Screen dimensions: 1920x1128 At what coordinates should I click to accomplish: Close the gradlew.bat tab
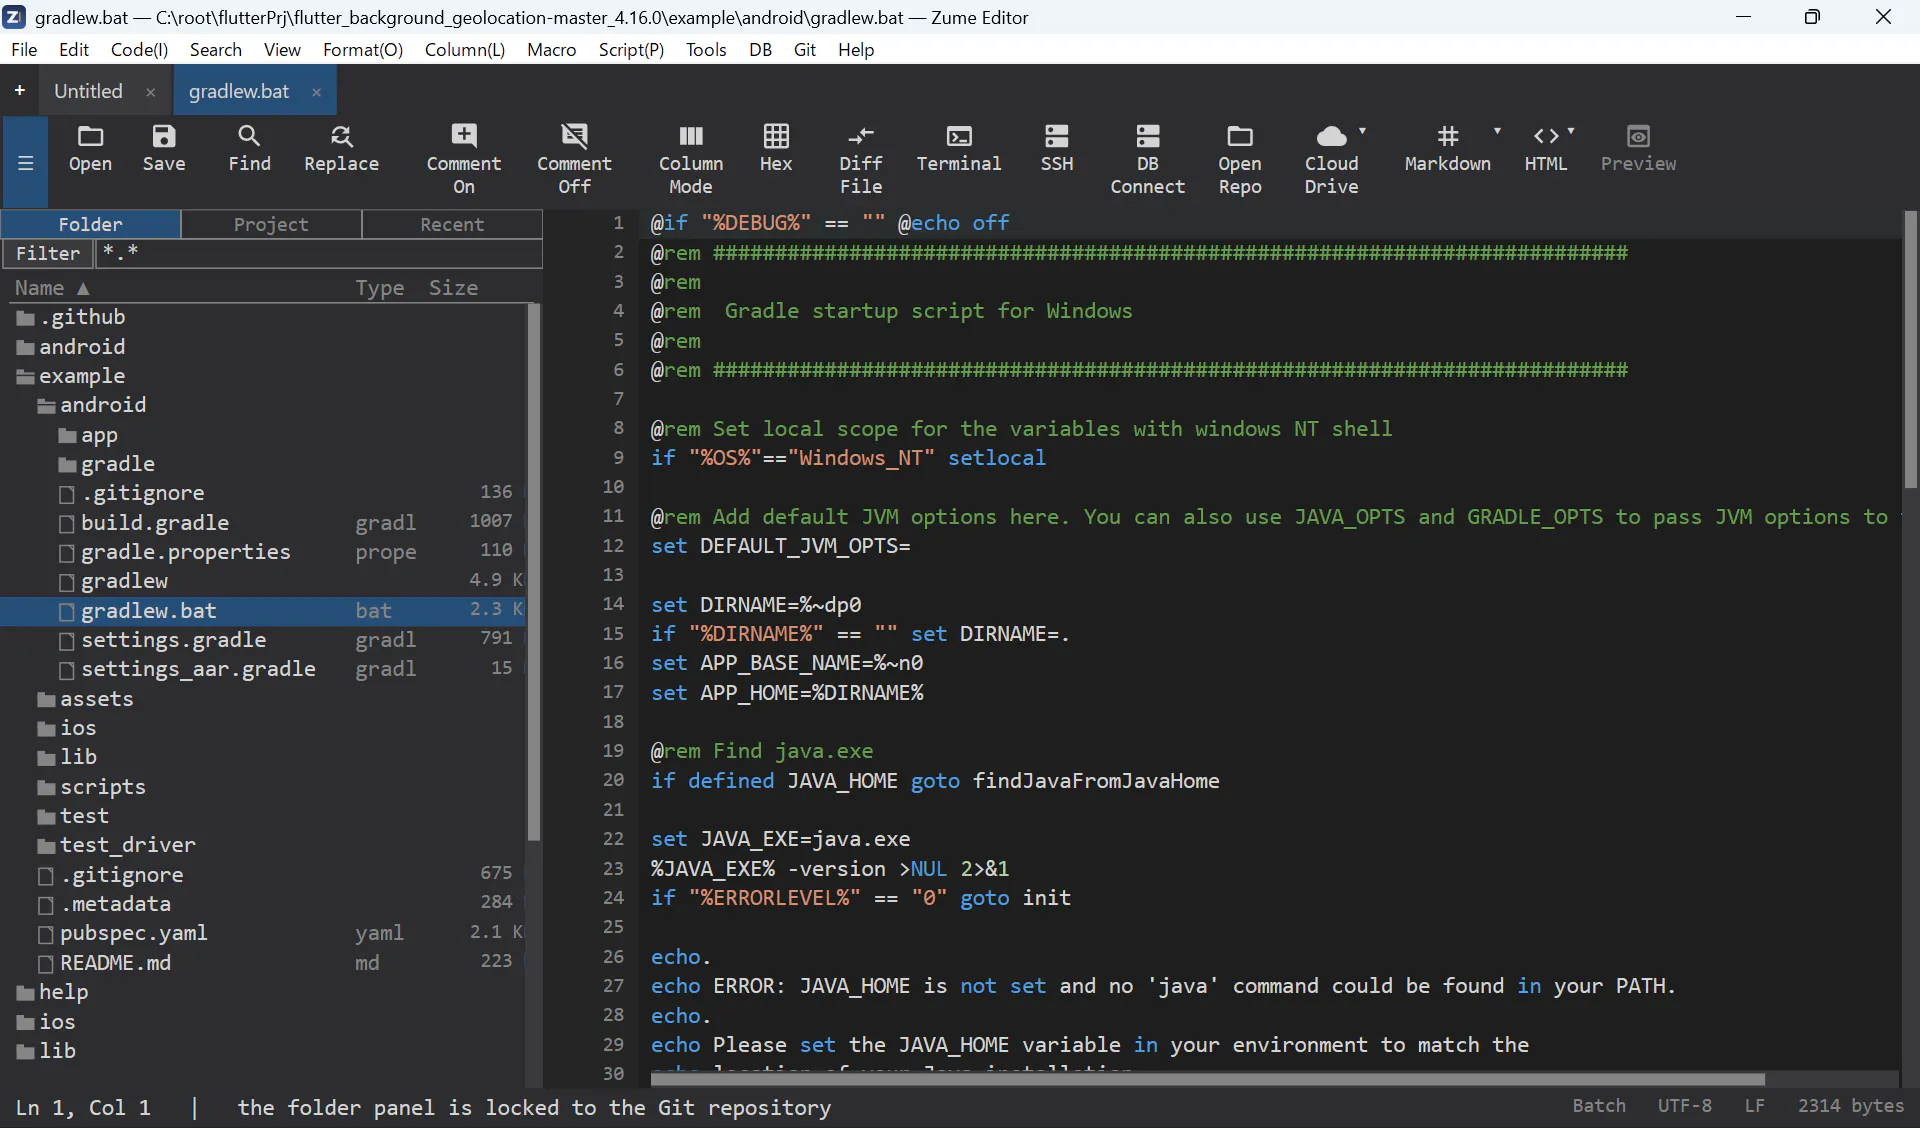[317, 92]
